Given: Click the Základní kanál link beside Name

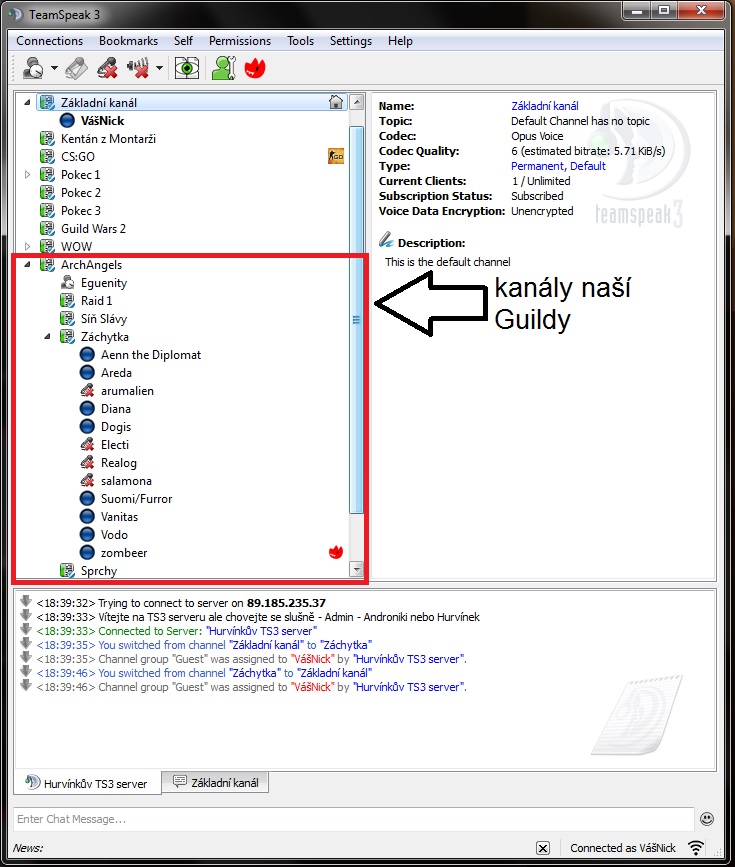Looking at the screenshot, I should tap(544, 106).
